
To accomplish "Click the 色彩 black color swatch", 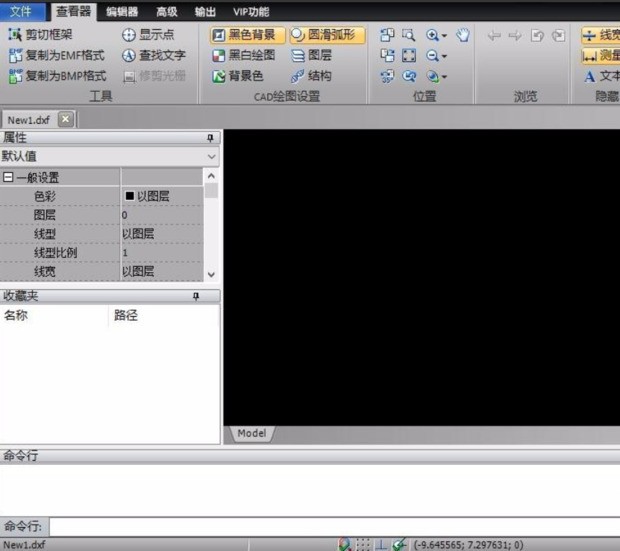I will (x=129, y=196).
